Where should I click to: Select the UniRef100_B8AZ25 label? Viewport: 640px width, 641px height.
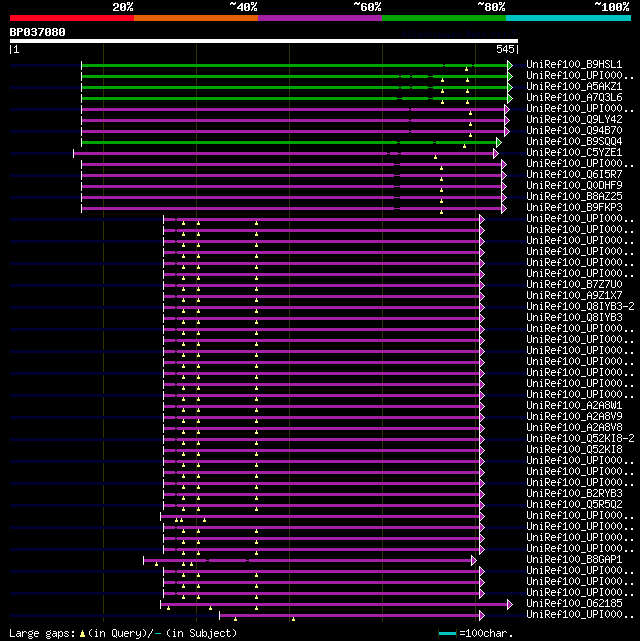(x=574, y=196)
